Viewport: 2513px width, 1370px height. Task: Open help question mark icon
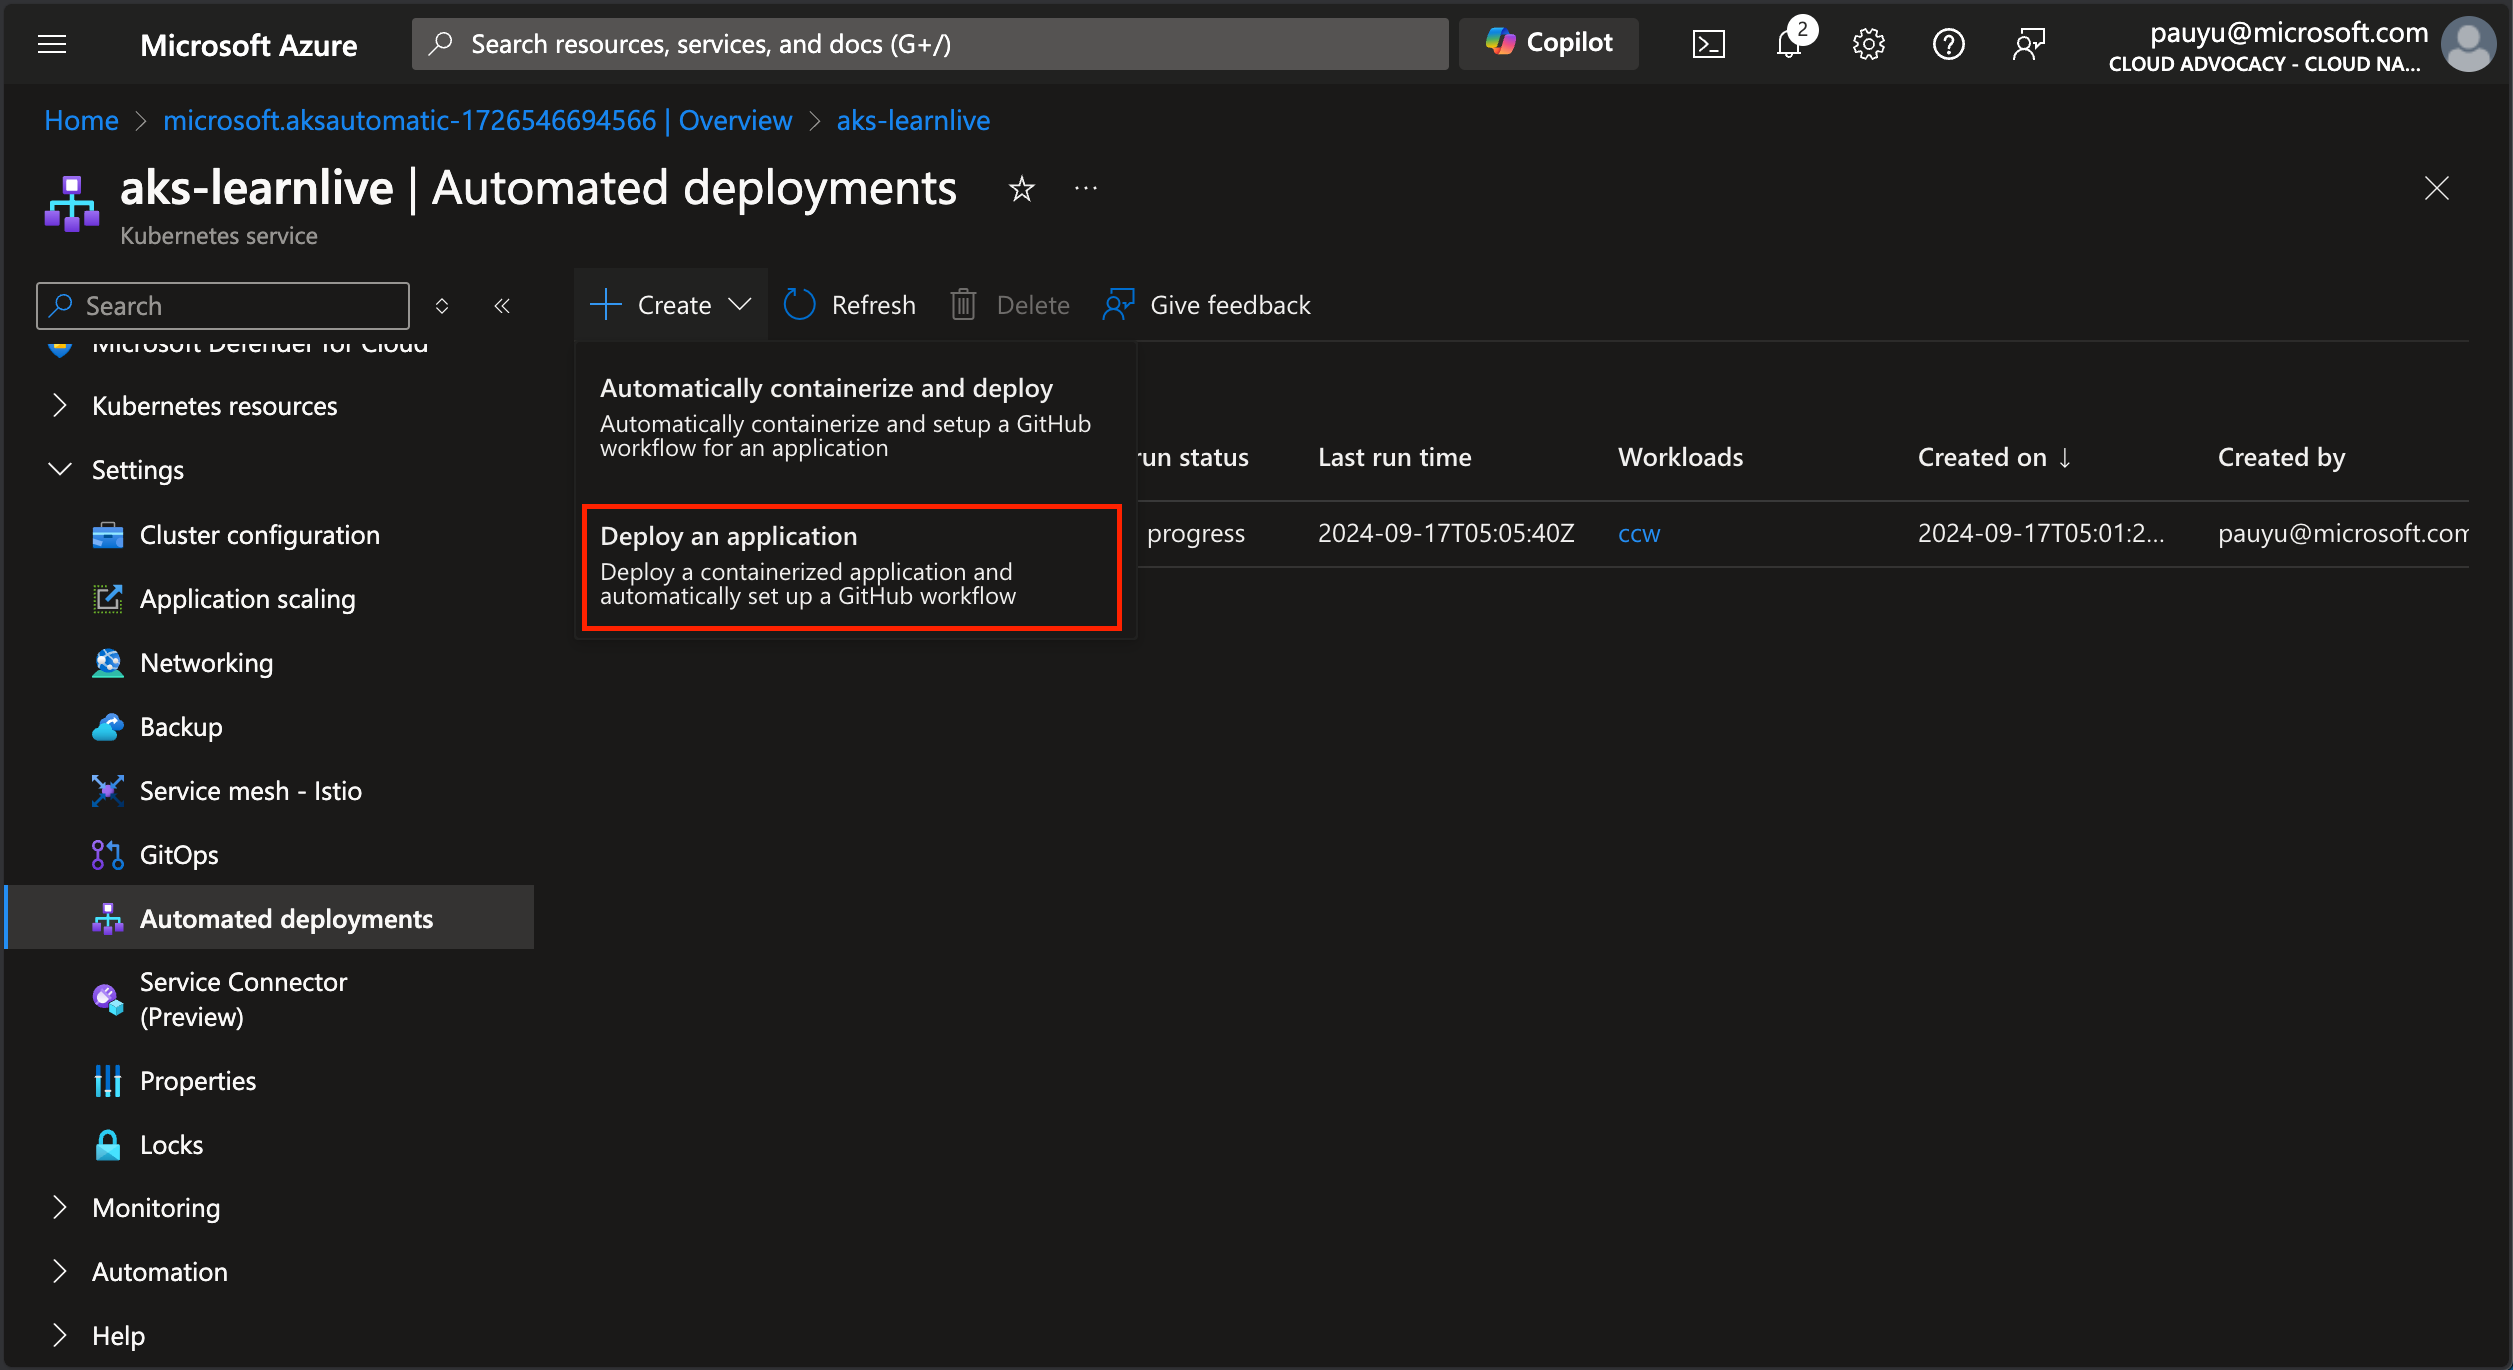pyautogui.click(x=1948, y=44)
